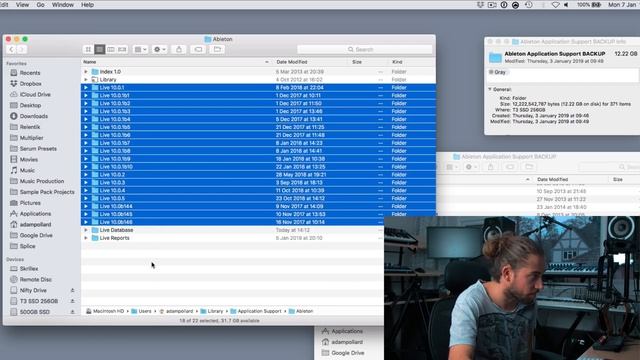Screen dimensions: 640x360
Task: Expand the Live 10.0.1 folder
Action: coord(86,87)
